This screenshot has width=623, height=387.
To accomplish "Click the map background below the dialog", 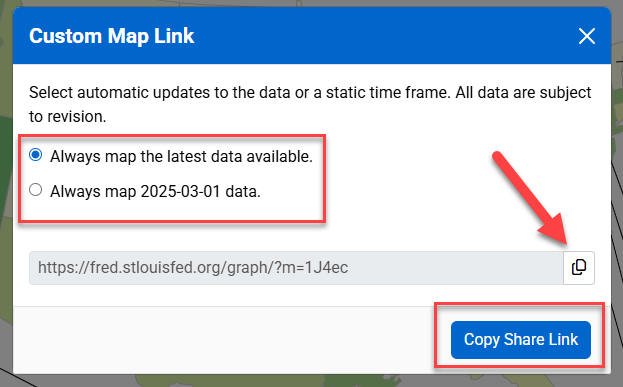I will [312, 381].
